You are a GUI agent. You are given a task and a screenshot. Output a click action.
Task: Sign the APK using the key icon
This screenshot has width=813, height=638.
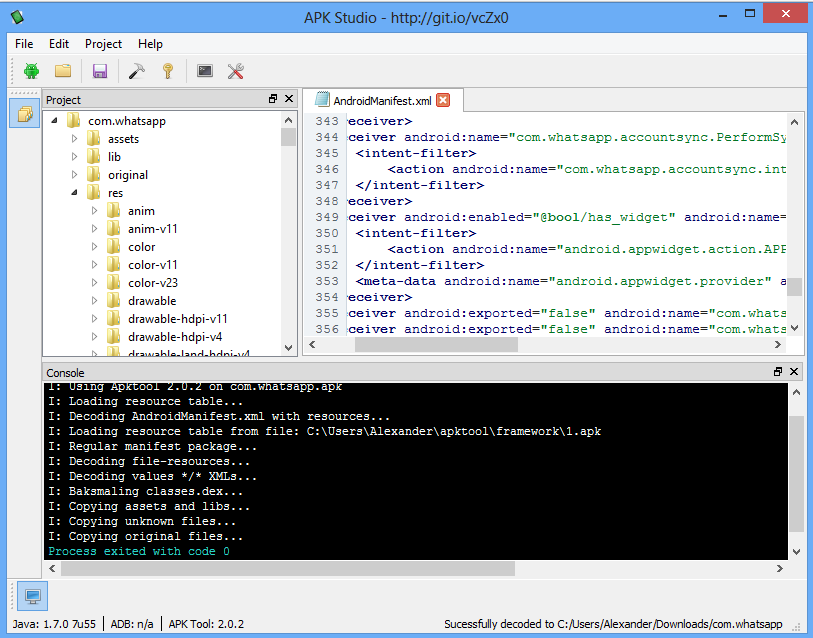tap(168, 71)
